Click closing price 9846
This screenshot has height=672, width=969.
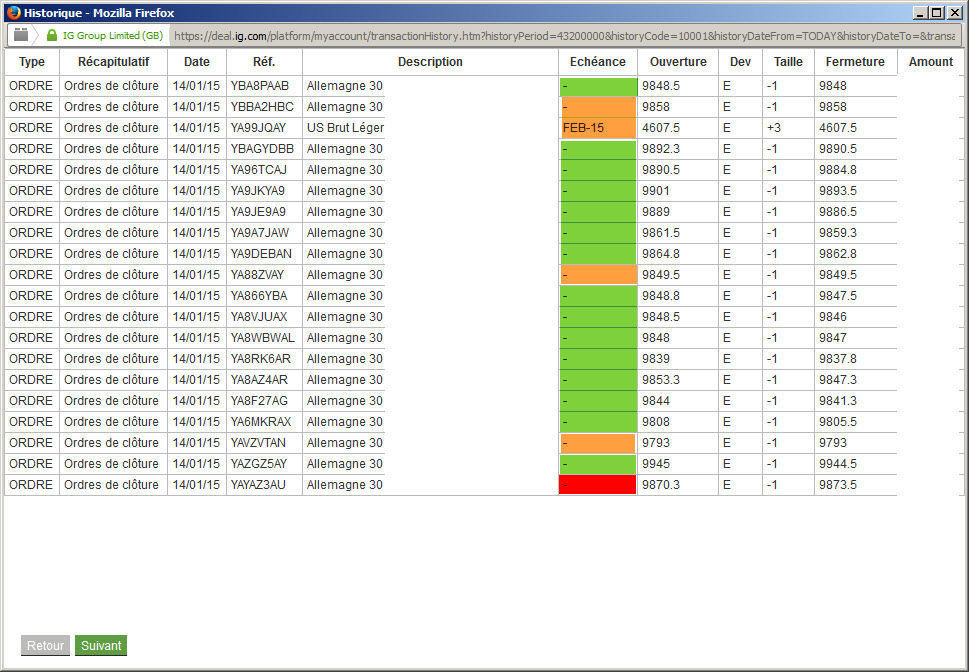833,317
